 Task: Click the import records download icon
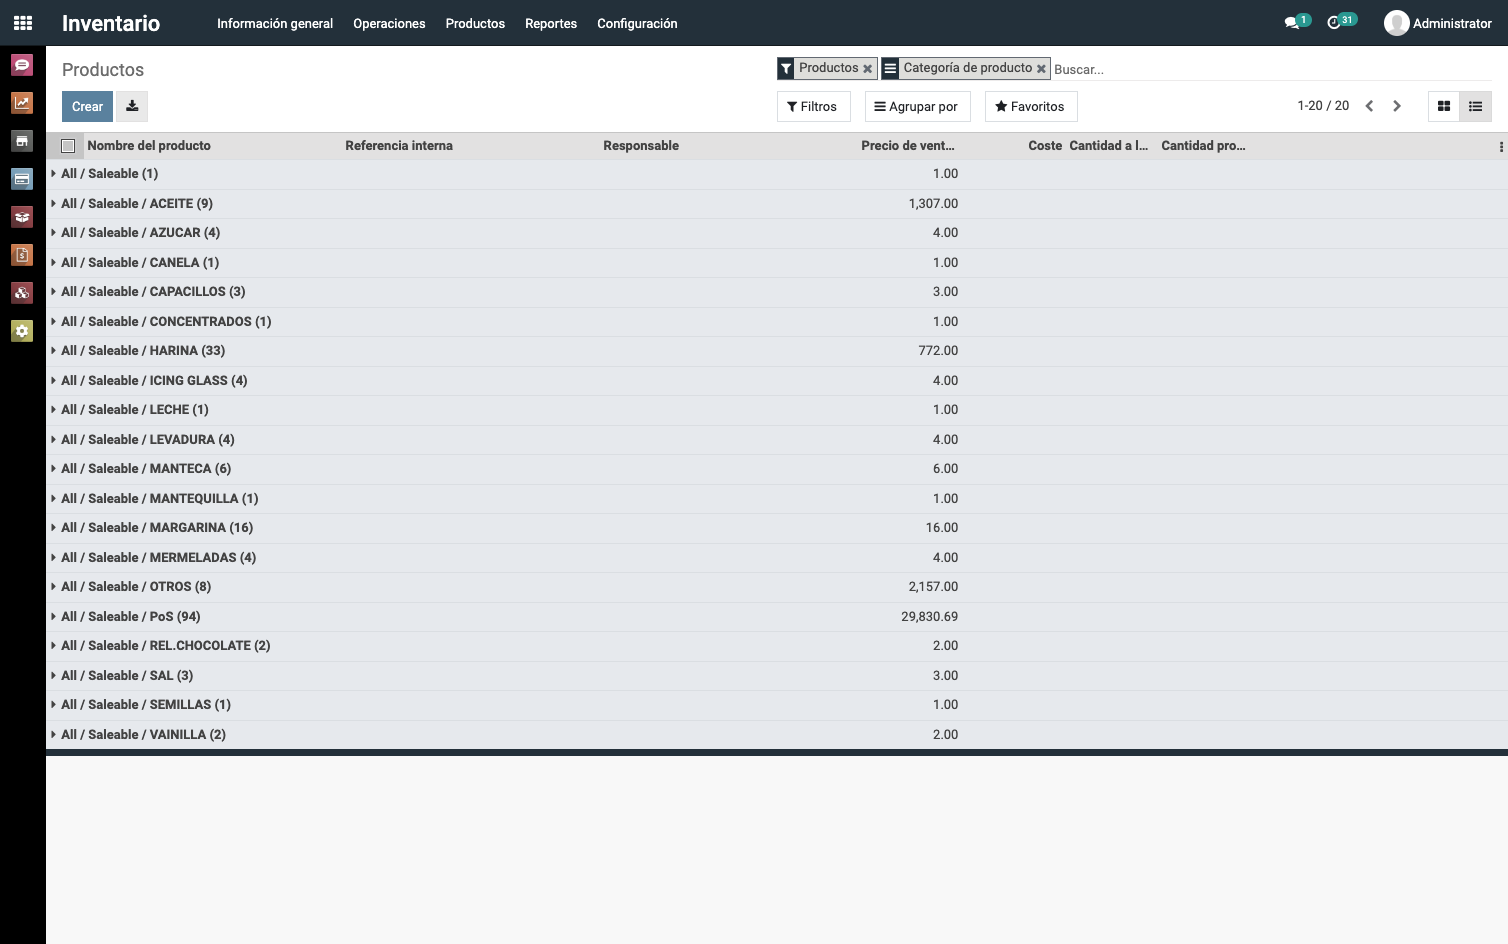click(x=132, y=107)
